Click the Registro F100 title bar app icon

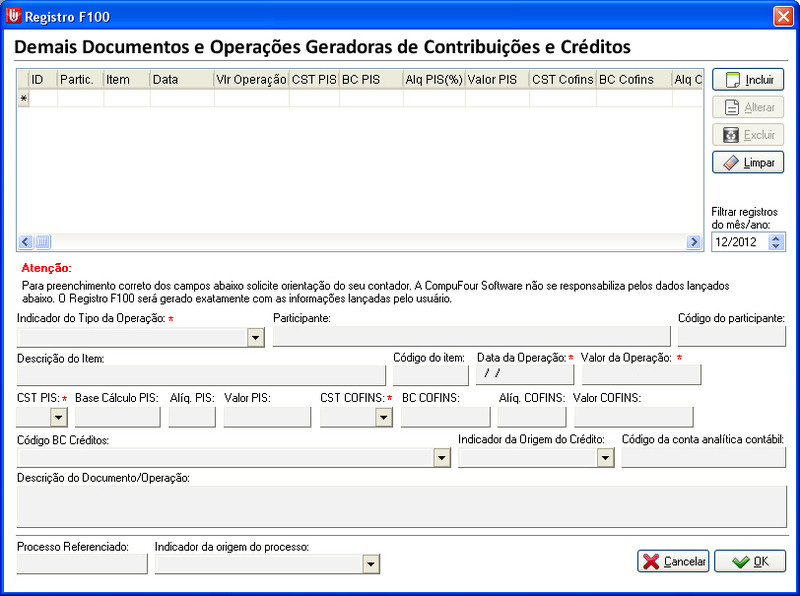coord(12,15)
